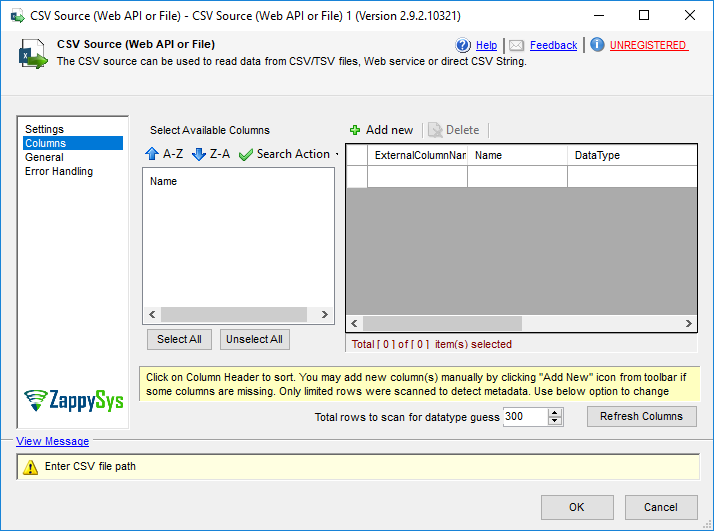Click the Name header in available columns list
714x531 pixels.
coord(163,181)
